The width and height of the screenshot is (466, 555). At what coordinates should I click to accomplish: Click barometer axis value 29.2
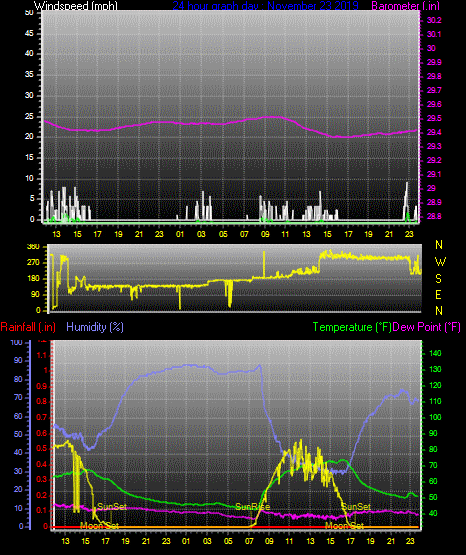click(434, 160)
